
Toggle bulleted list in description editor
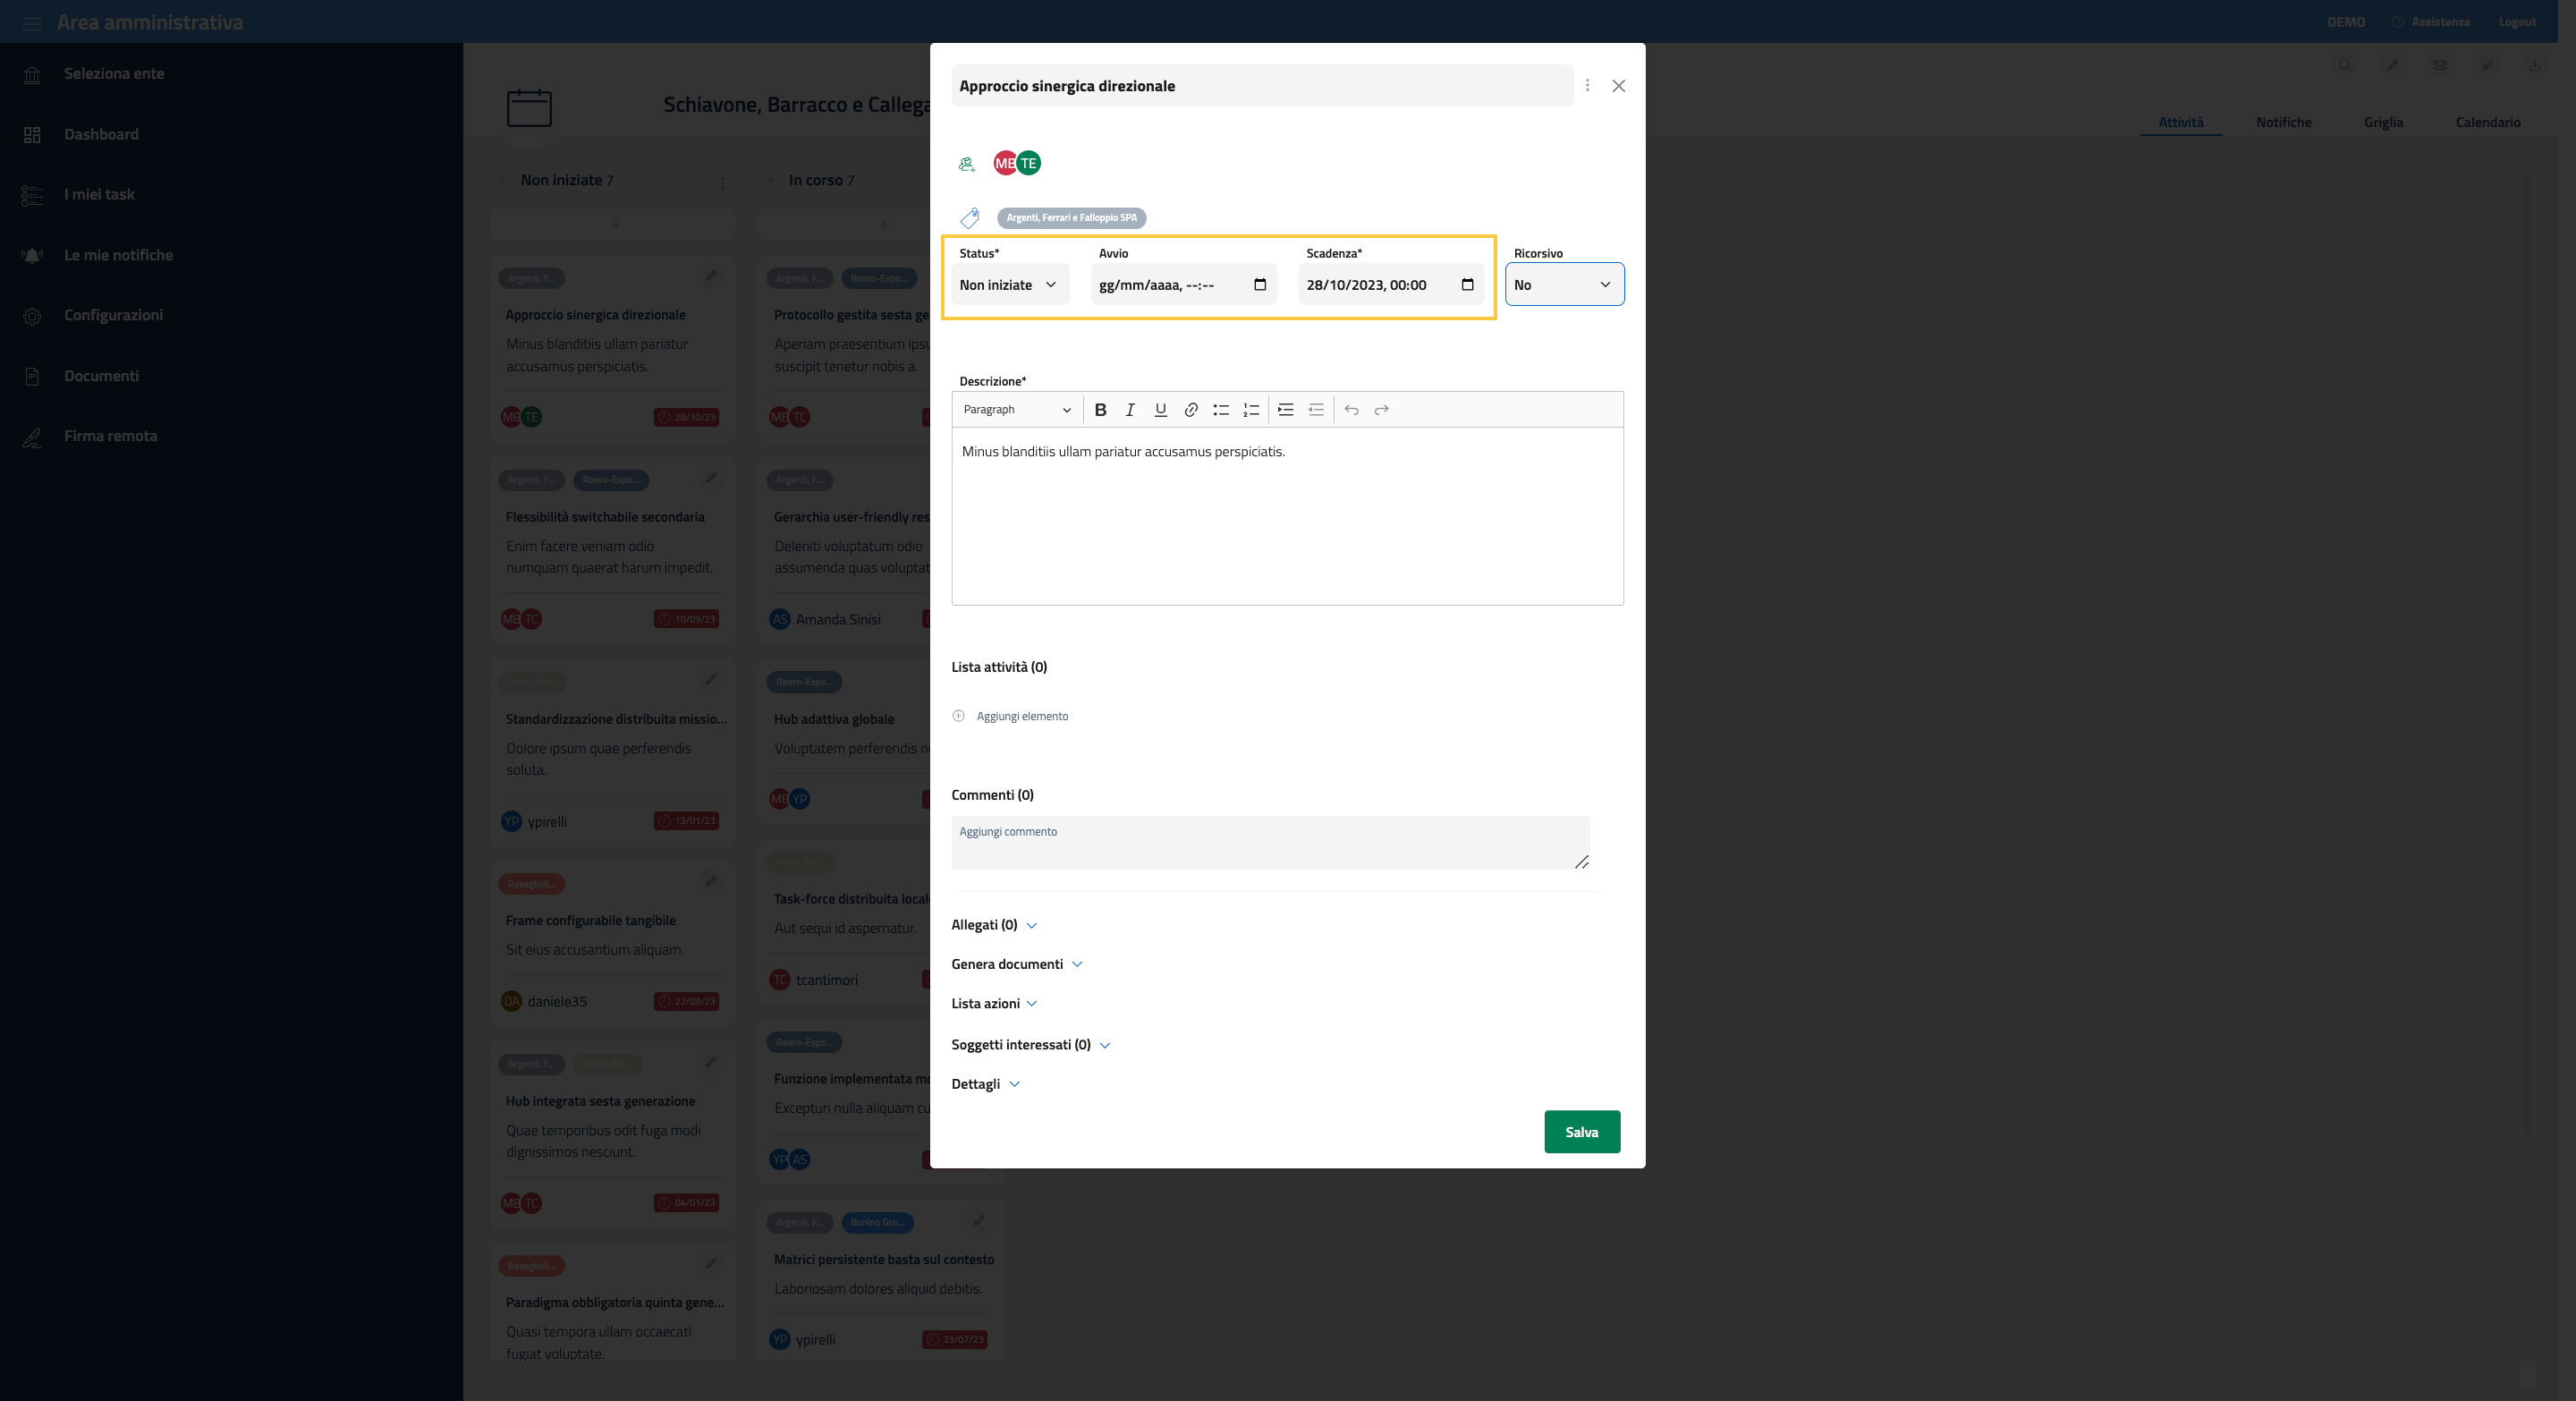(1221, 410)
